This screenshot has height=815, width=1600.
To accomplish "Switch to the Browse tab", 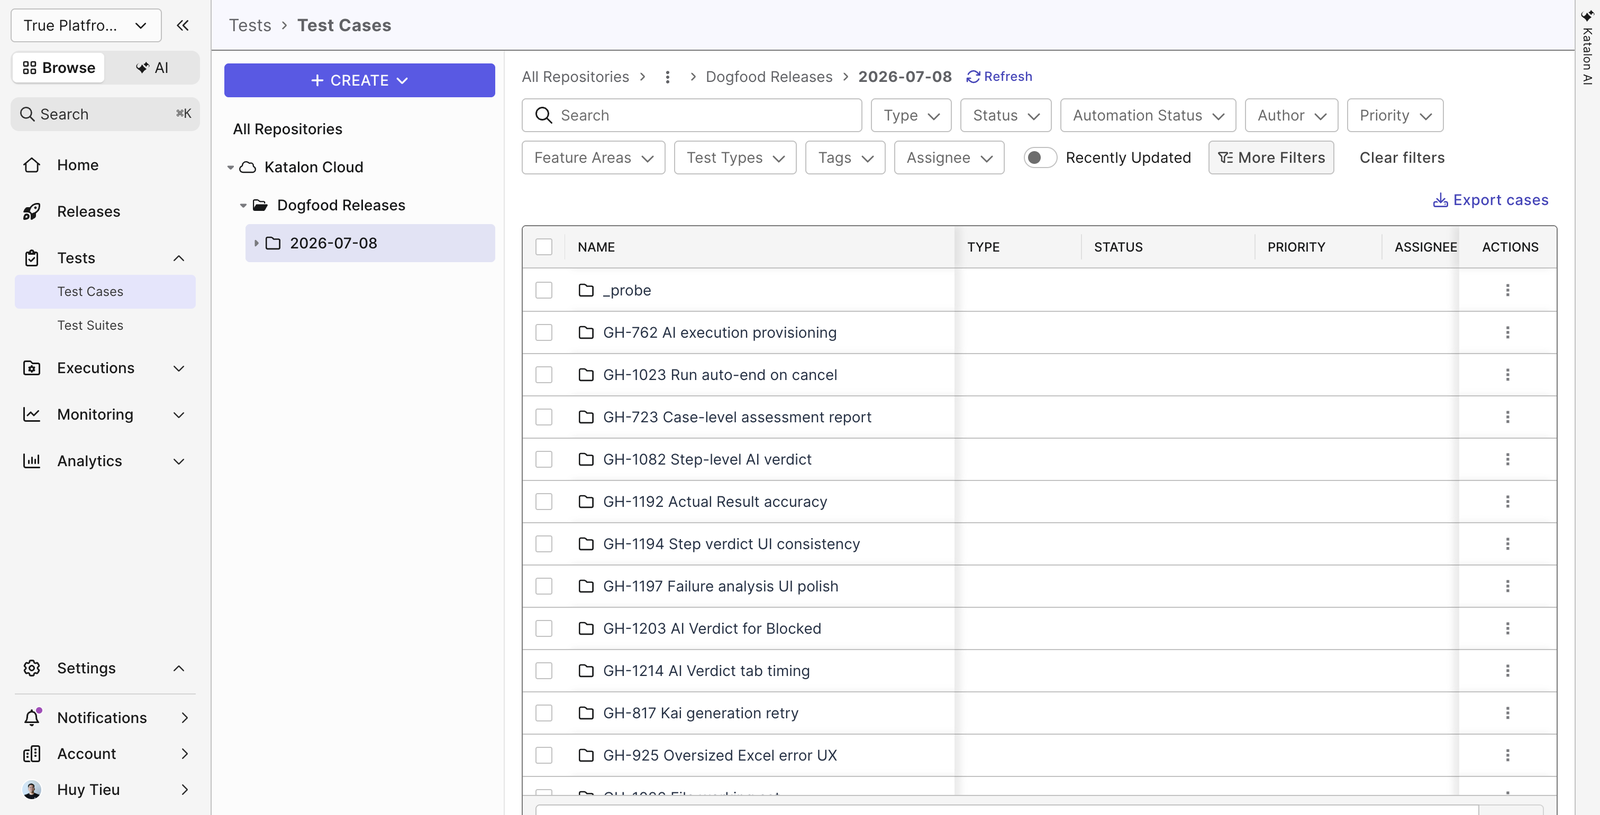I will [59, 68].
